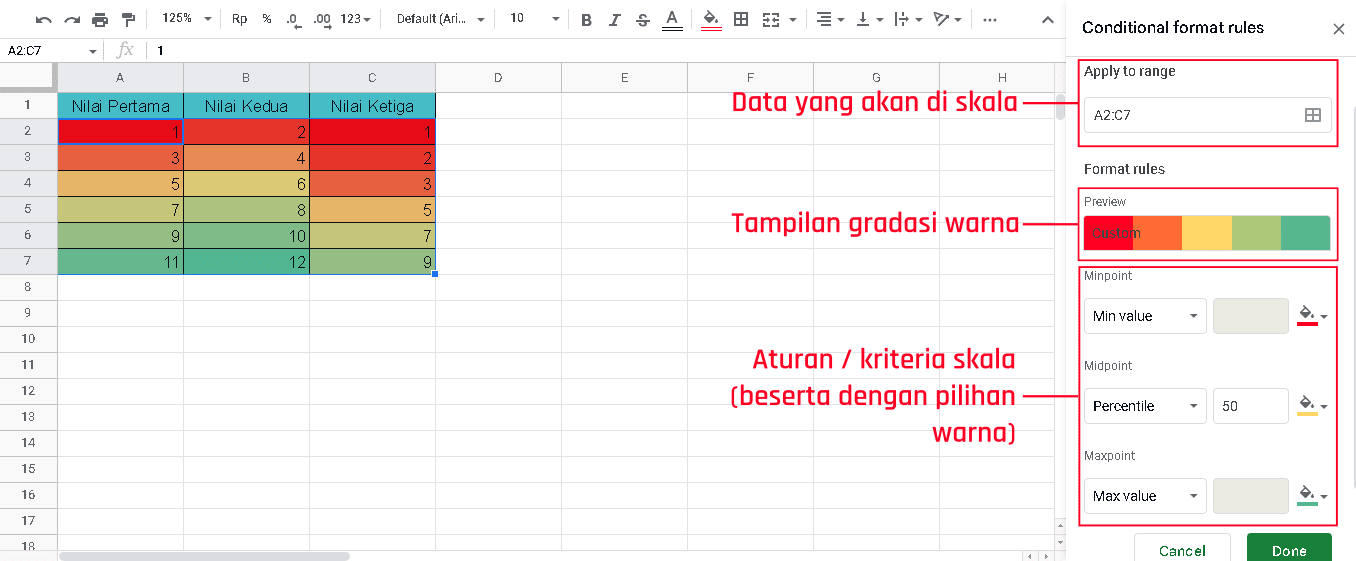This screenshot has width=1356, height=561.
Task: Select cell Nilai Pertama
Action: click(120, 106)
